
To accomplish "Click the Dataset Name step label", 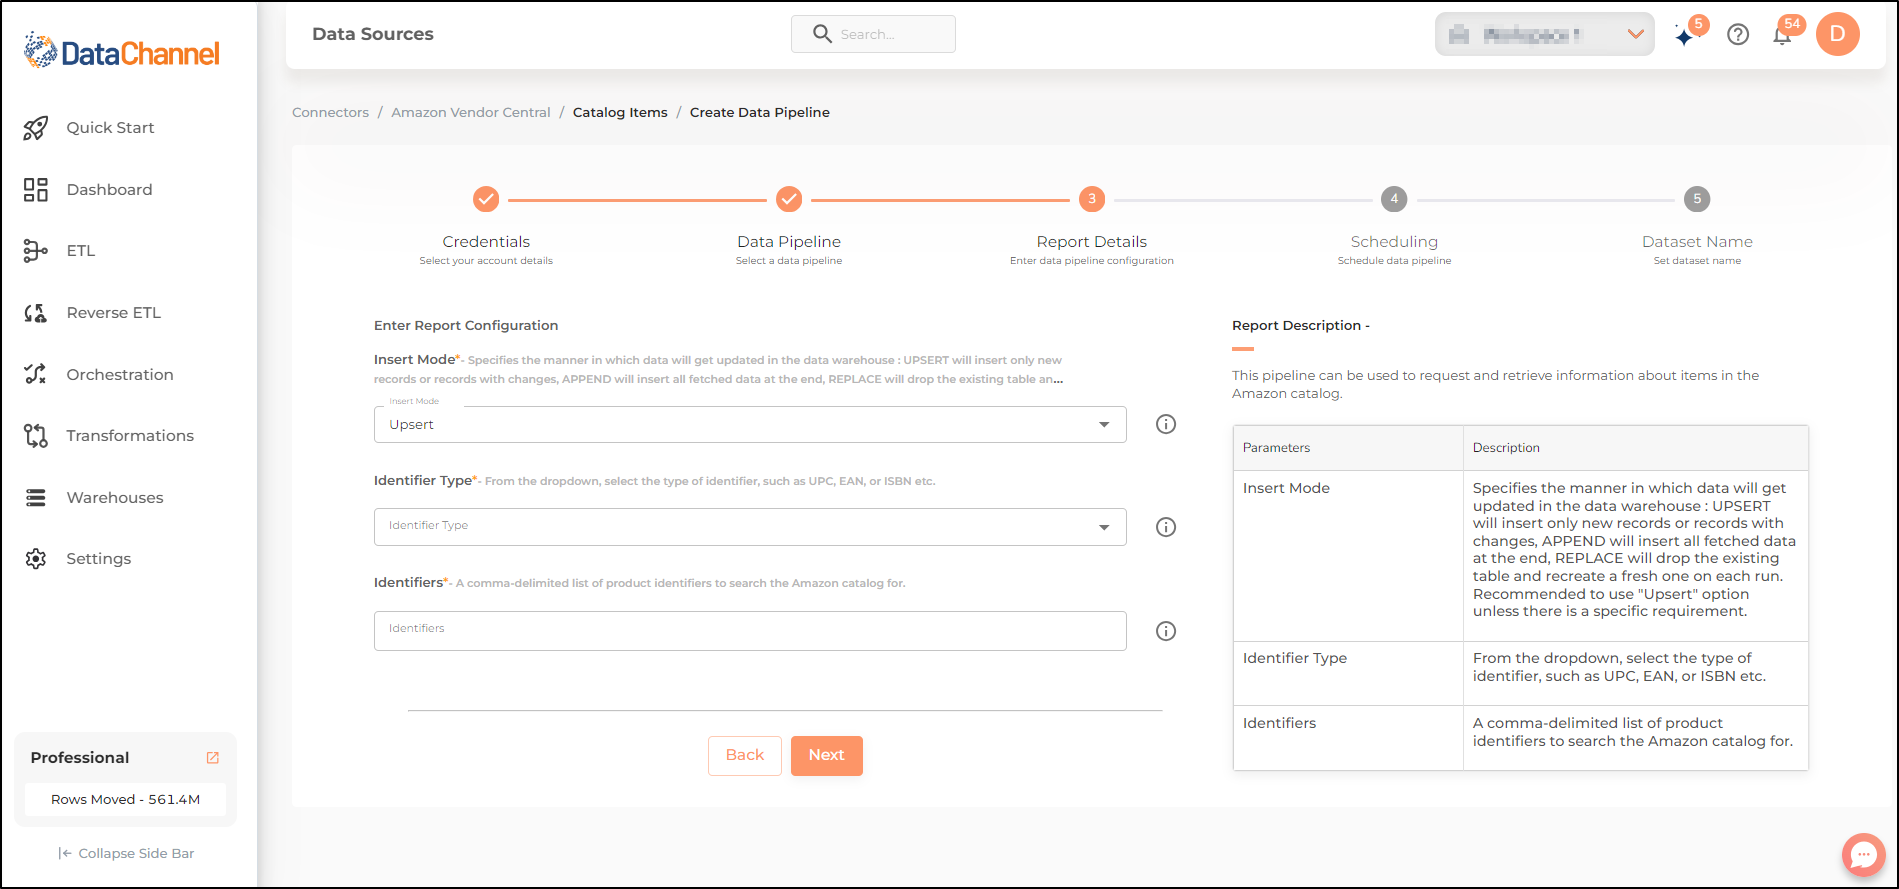I will tap(1697, 242).
